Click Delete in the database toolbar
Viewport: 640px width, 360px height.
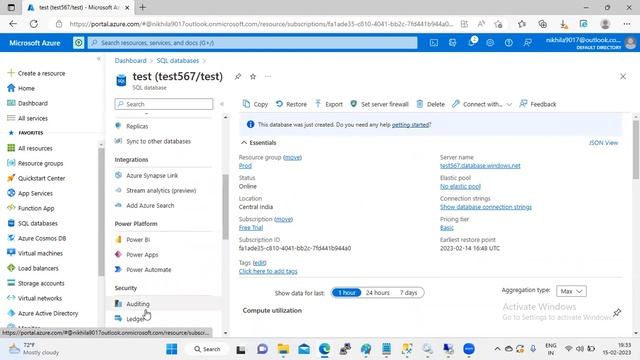(x=431, y=104)
